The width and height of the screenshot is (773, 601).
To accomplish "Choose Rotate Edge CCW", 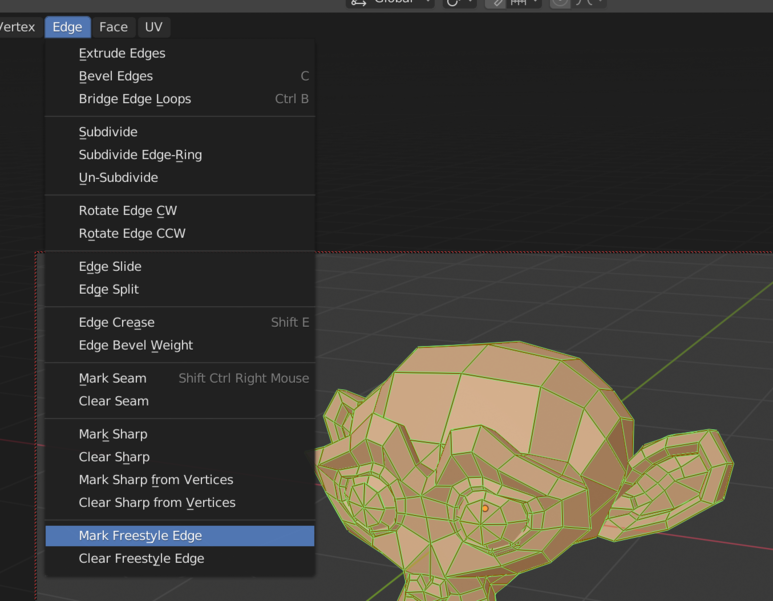I will [180, 233].
